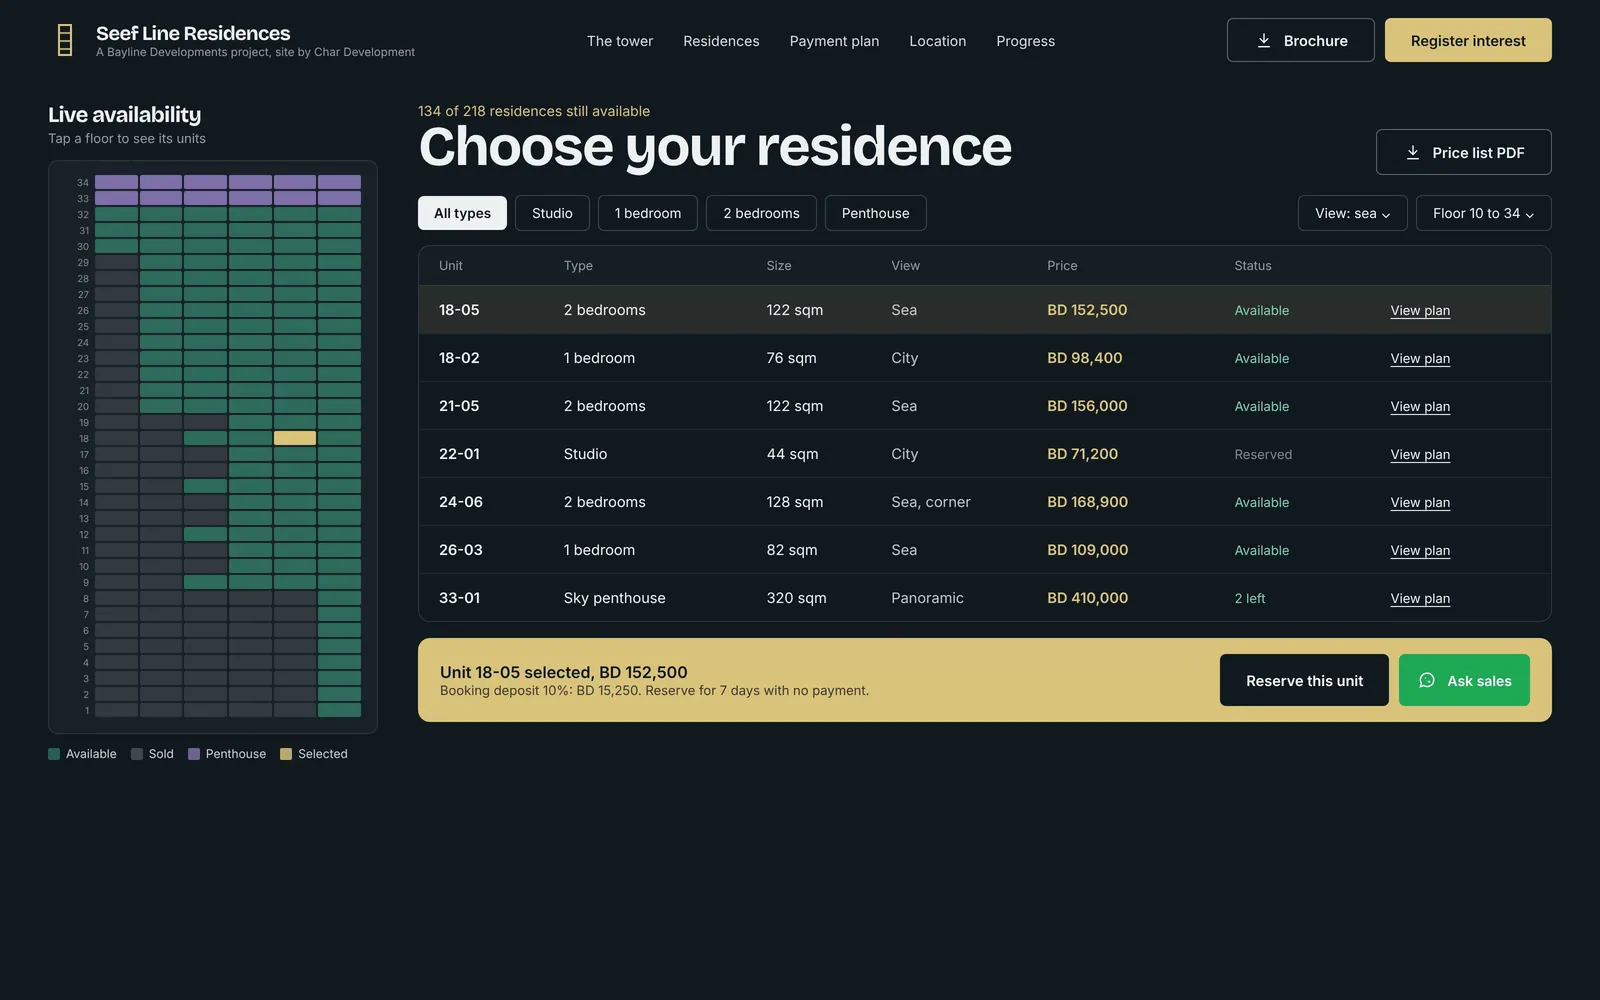Click the gray Sold legend swatch
The image size is (1600, 1000).
(x=137, y=754)
